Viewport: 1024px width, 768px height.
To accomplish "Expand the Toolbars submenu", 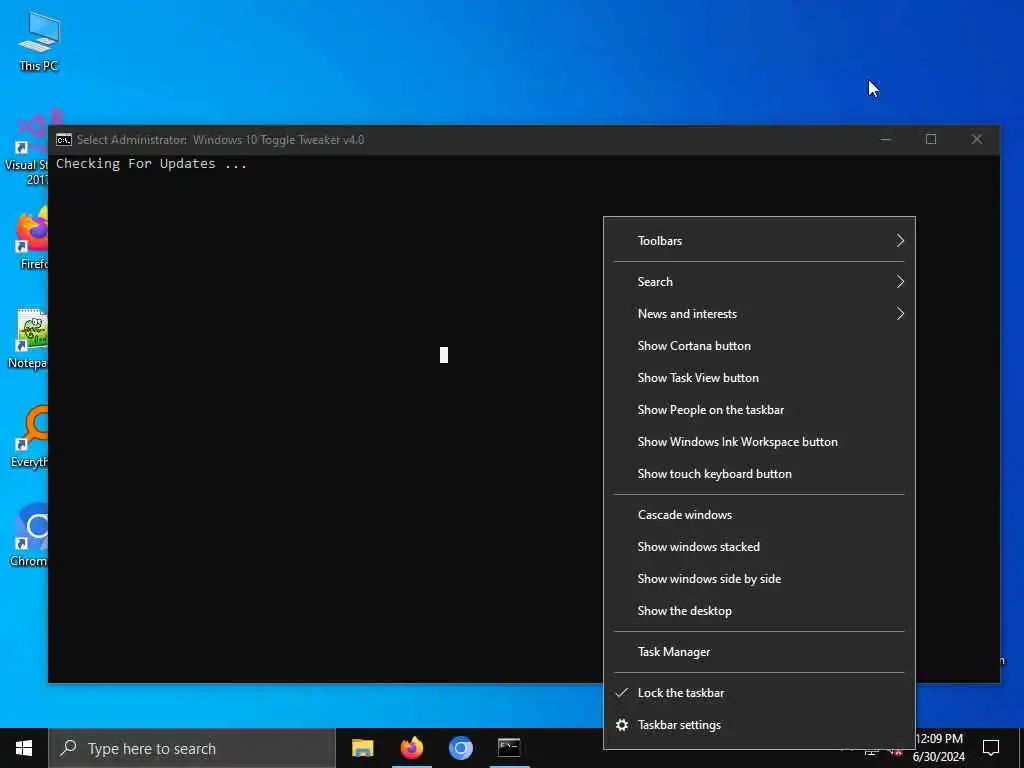I will (x=759, y=241).
